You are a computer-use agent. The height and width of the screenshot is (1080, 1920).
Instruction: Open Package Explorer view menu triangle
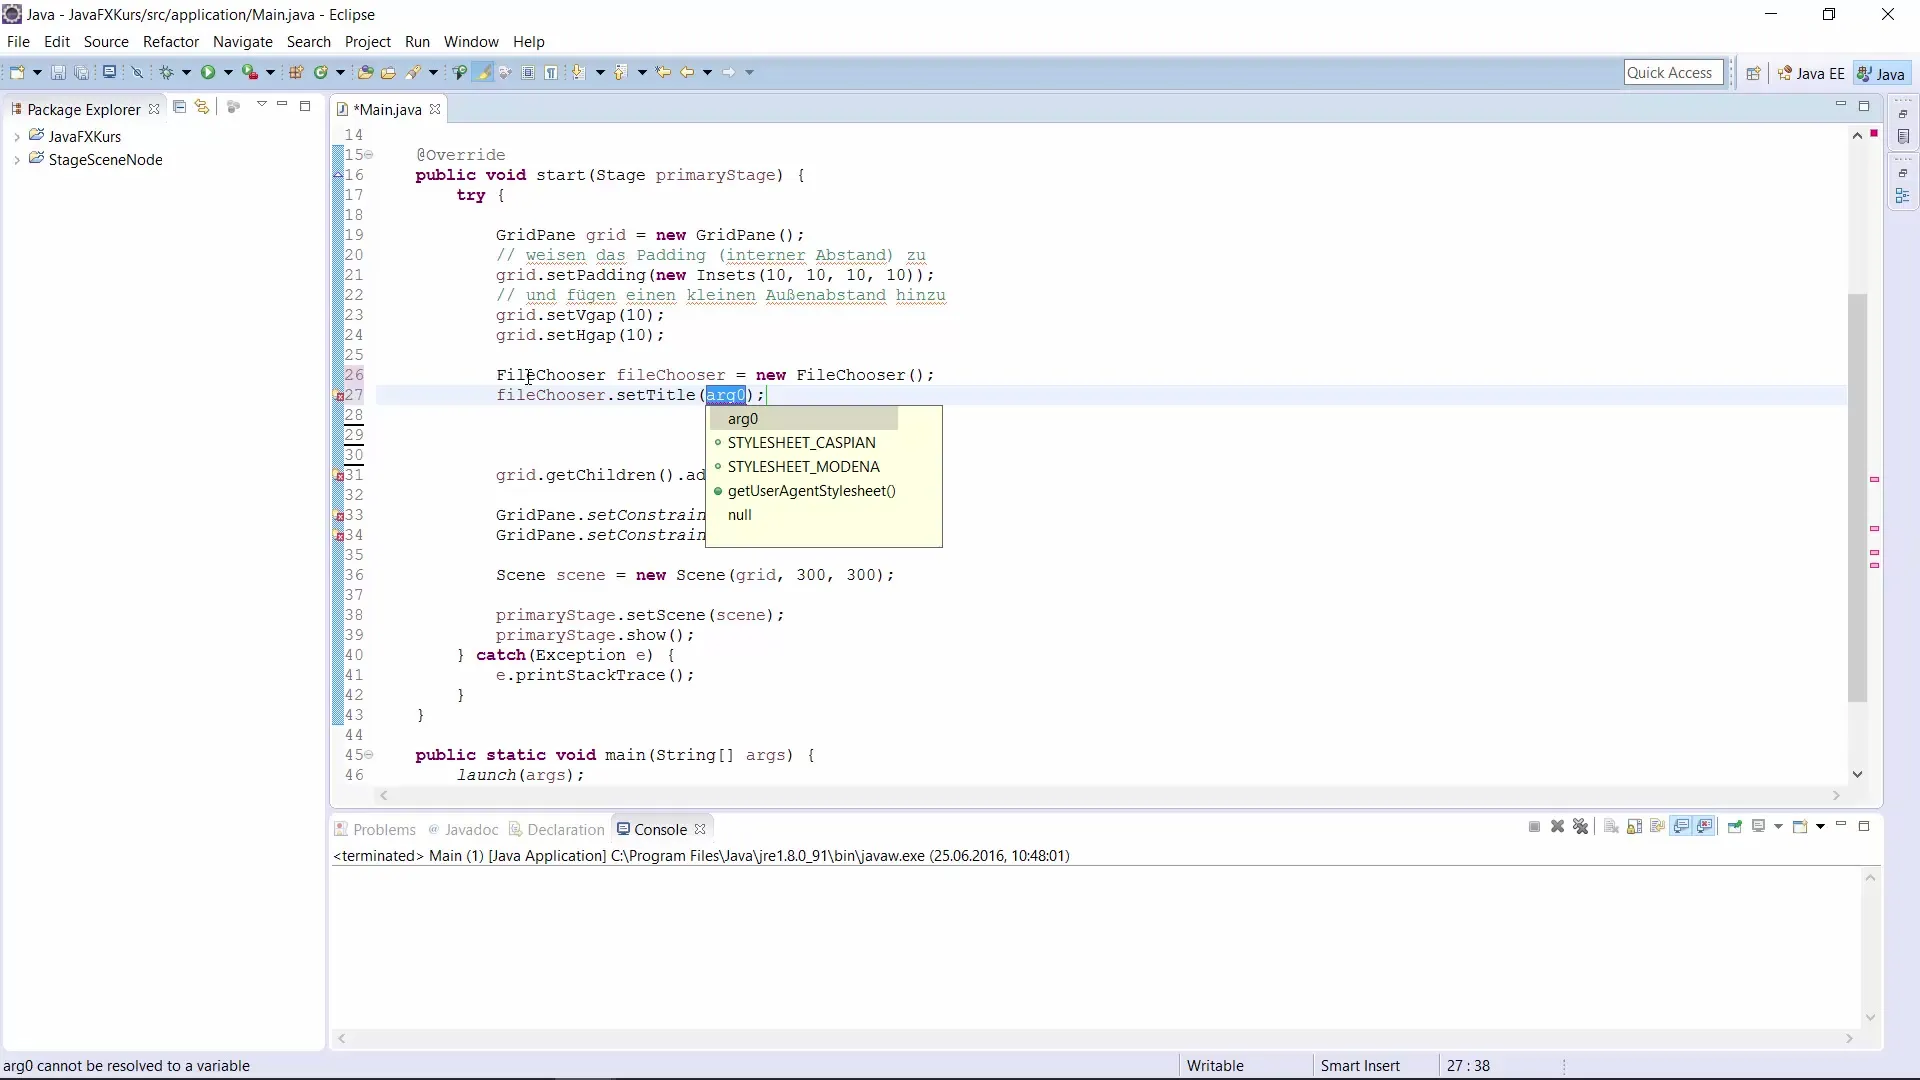click(x=261, y=105)
